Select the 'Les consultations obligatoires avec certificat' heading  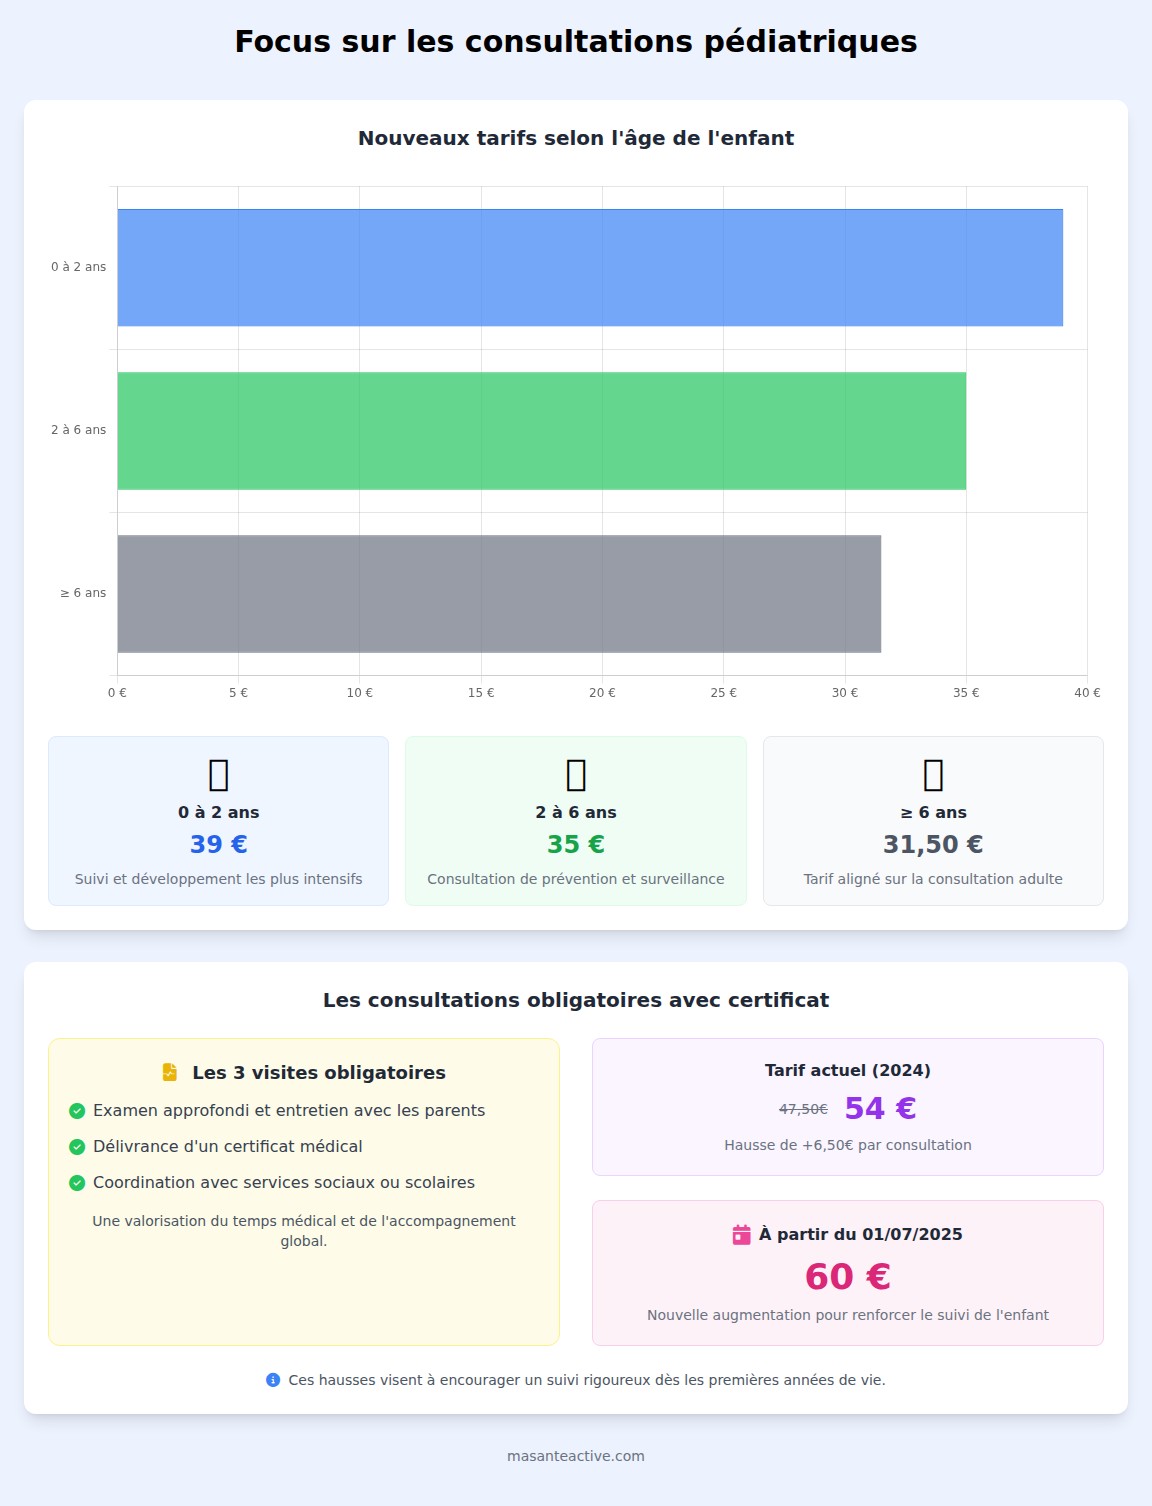coord(576,998)
